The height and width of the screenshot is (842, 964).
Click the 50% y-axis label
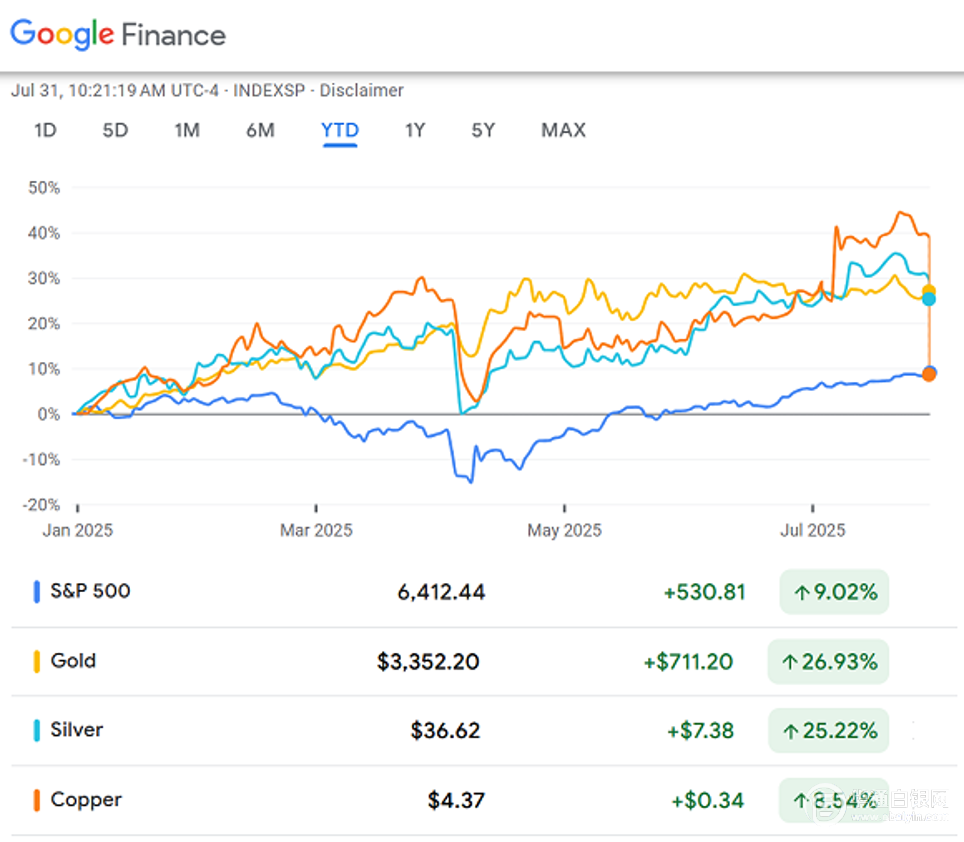tap(44, 187)
